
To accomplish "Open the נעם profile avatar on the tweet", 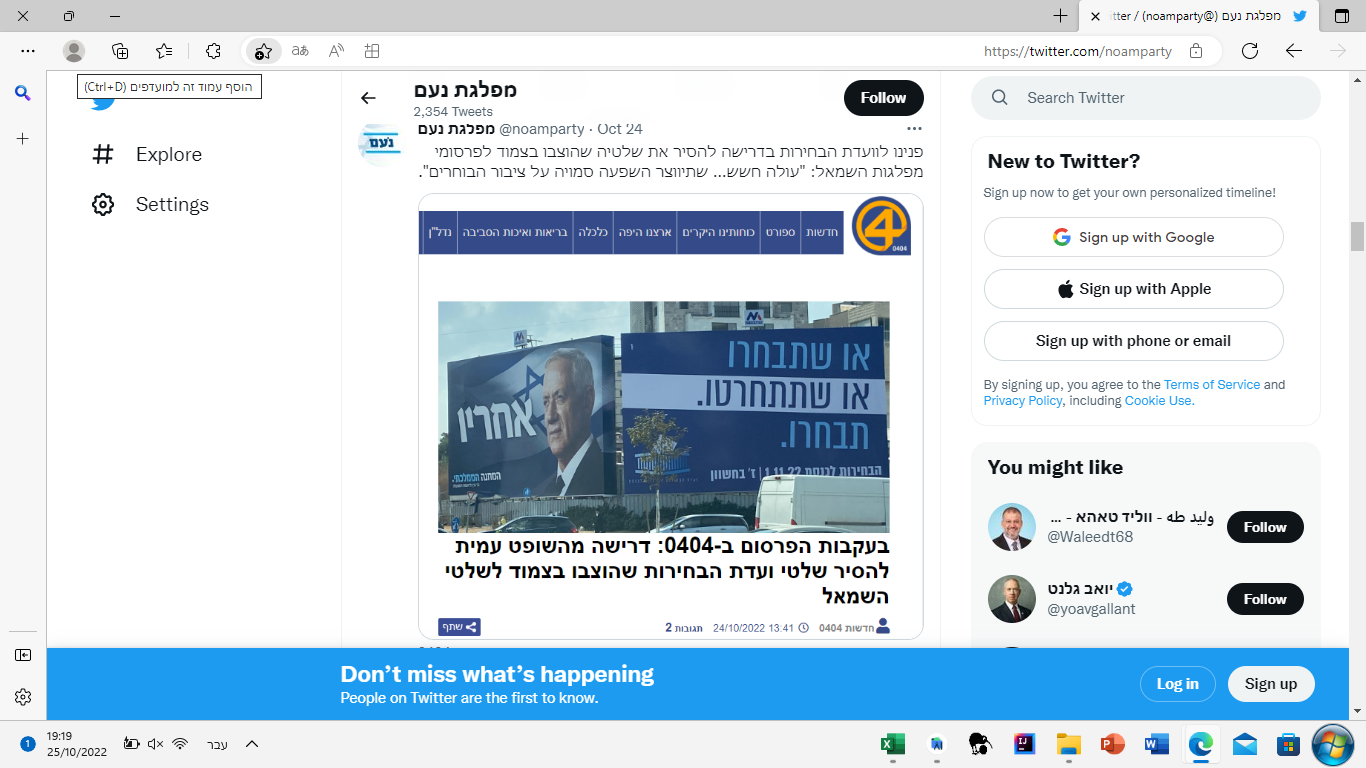I will click(x=379, y=144).
